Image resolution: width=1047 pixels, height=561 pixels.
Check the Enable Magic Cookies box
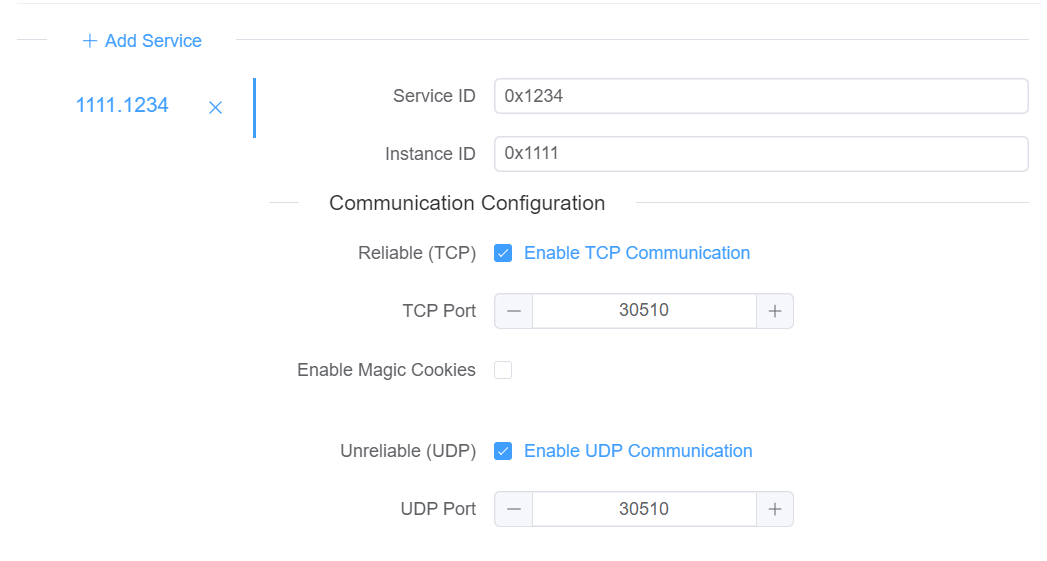tap(503, 370)
